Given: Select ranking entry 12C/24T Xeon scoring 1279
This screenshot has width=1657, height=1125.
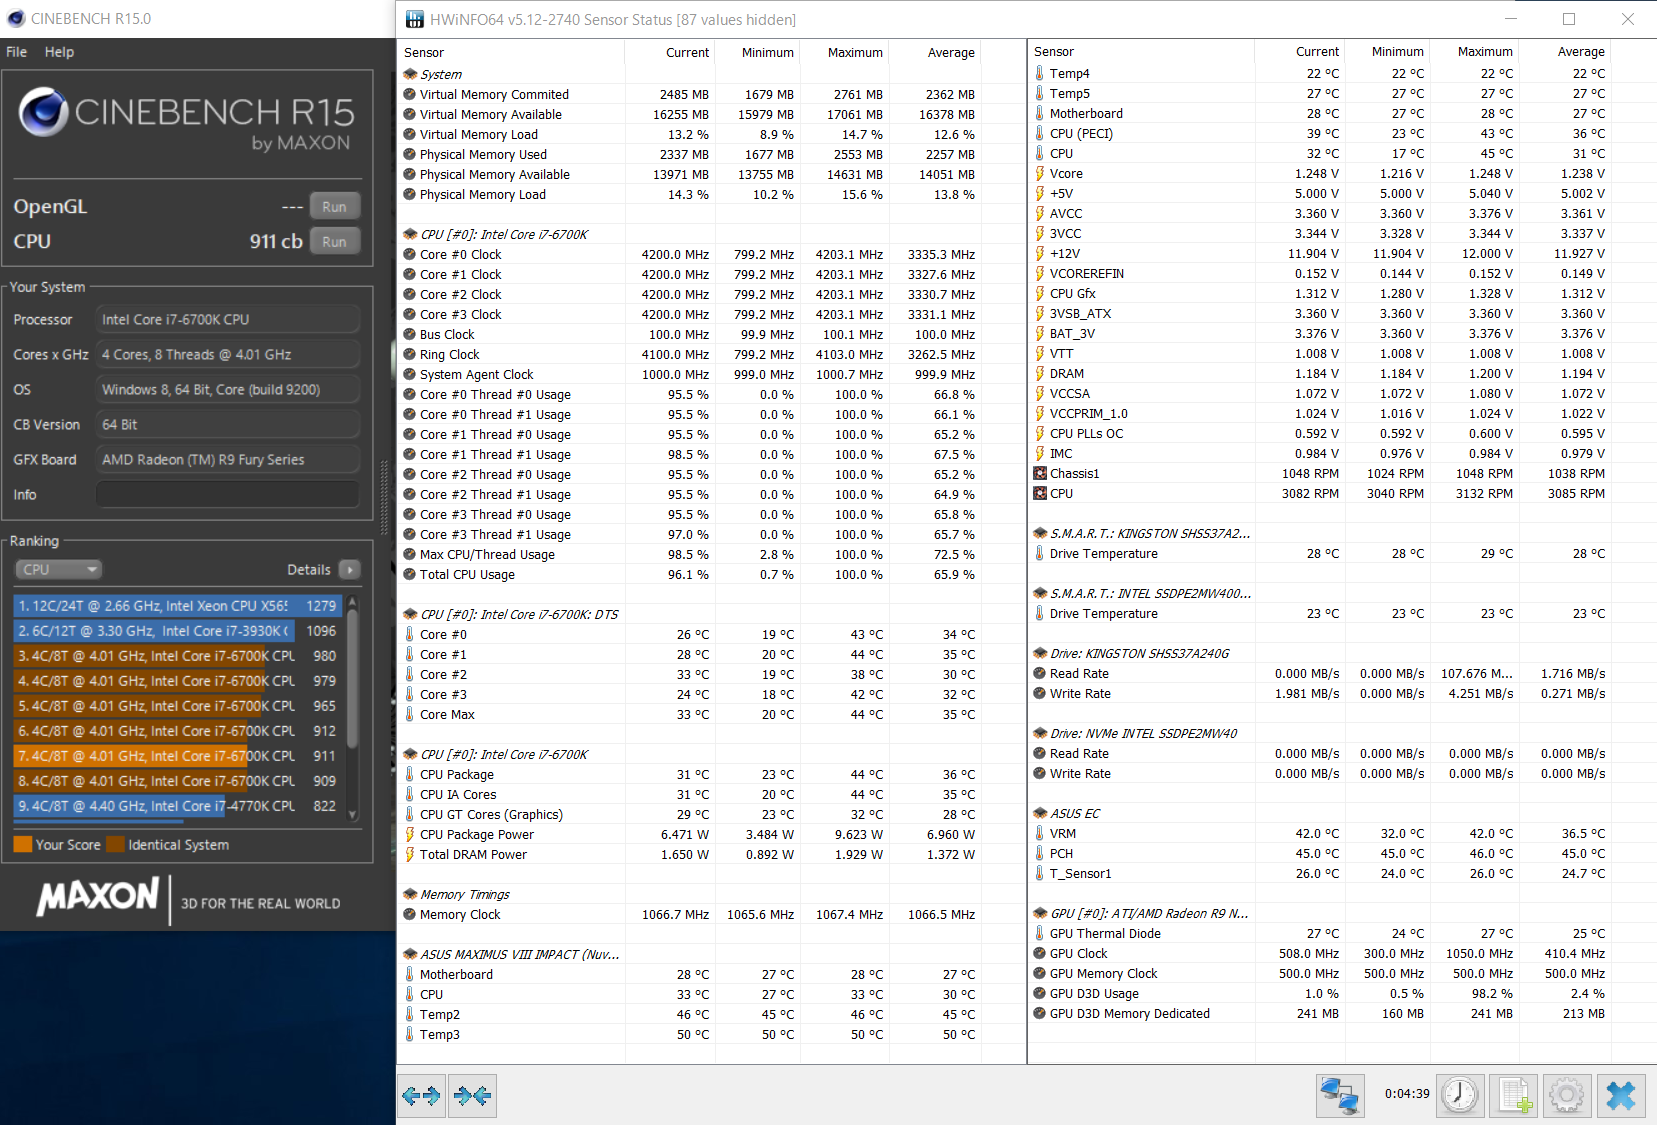Looking at the screenshot, I should point(178,606).
